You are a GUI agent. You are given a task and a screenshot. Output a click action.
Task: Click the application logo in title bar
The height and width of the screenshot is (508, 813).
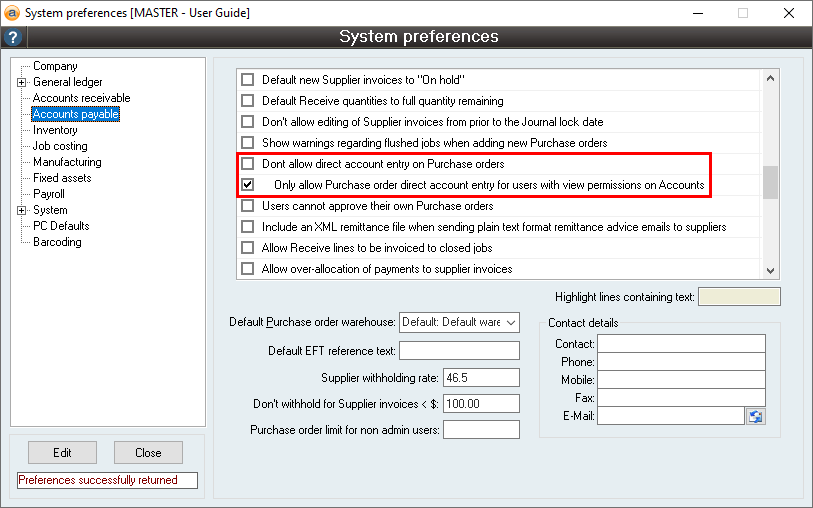pos(12,13)
